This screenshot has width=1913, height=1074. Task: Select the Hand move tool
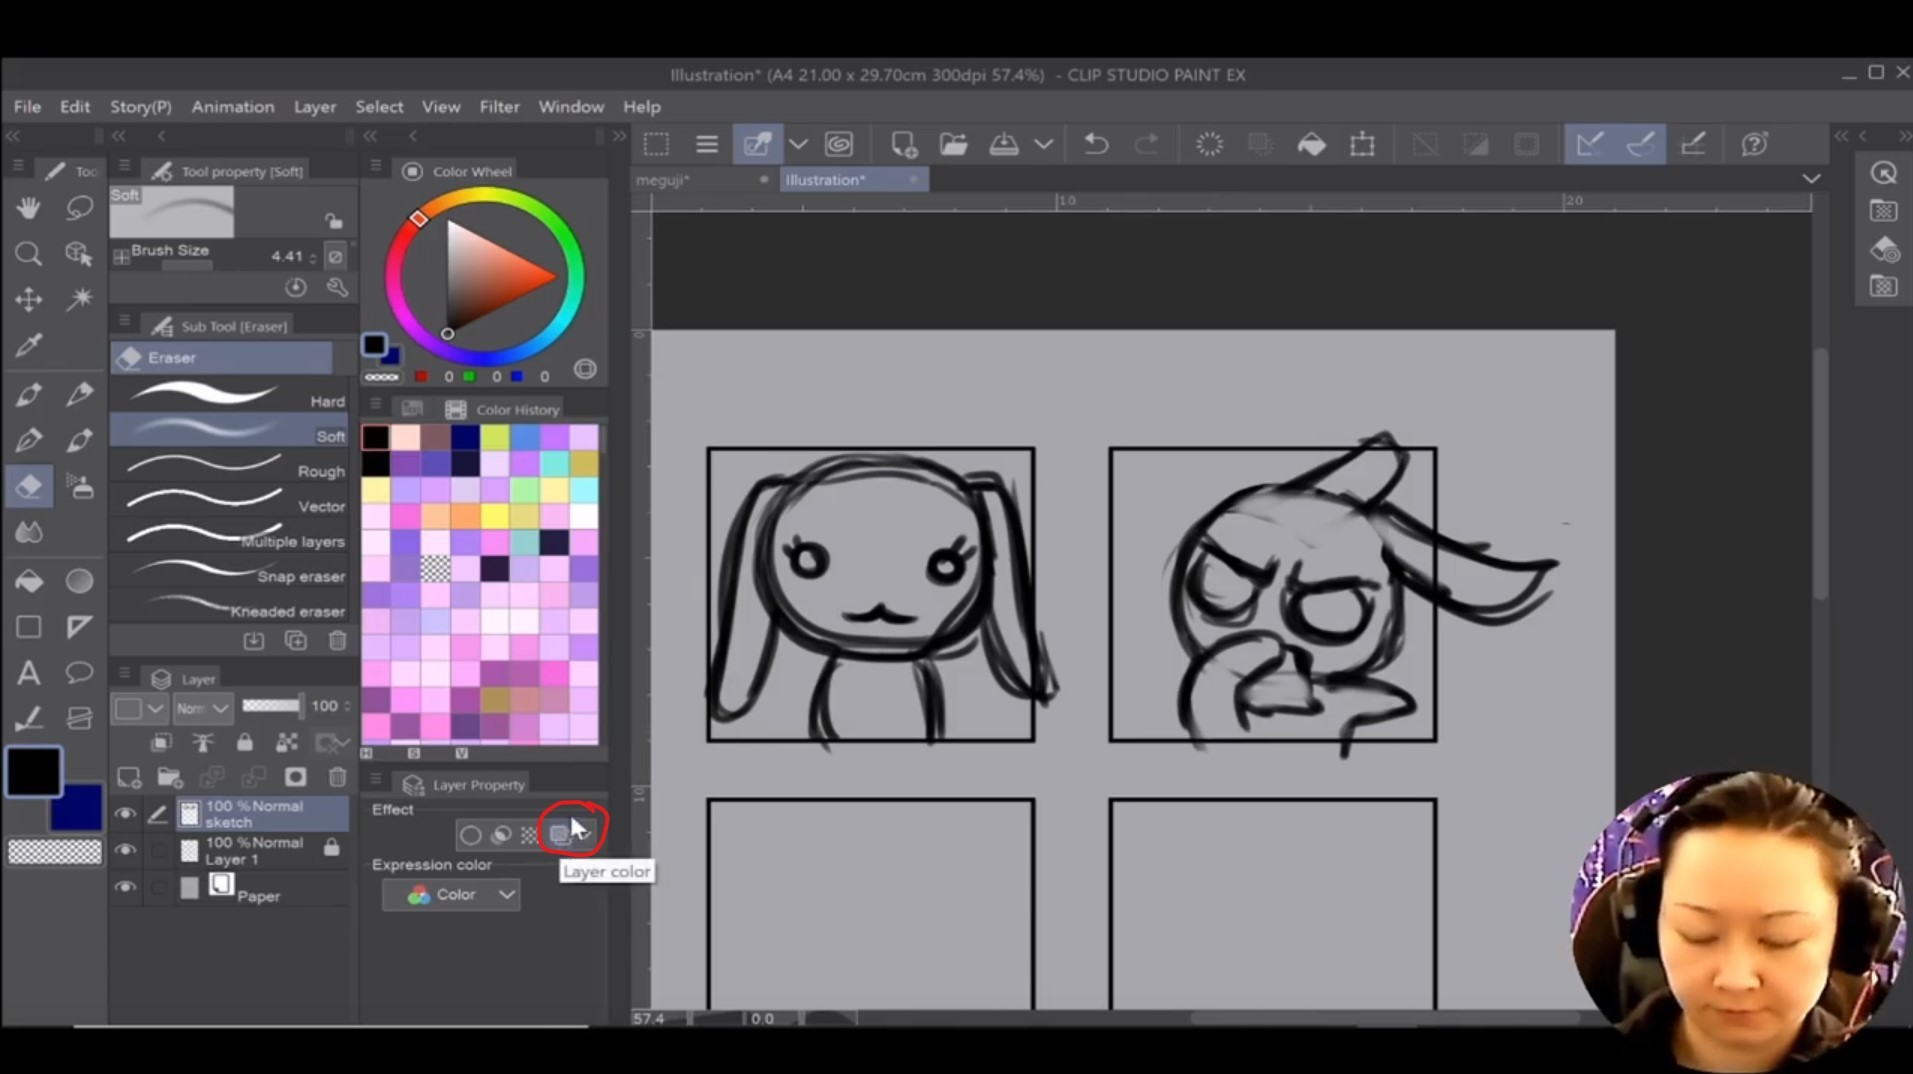(x=28, y=207)
